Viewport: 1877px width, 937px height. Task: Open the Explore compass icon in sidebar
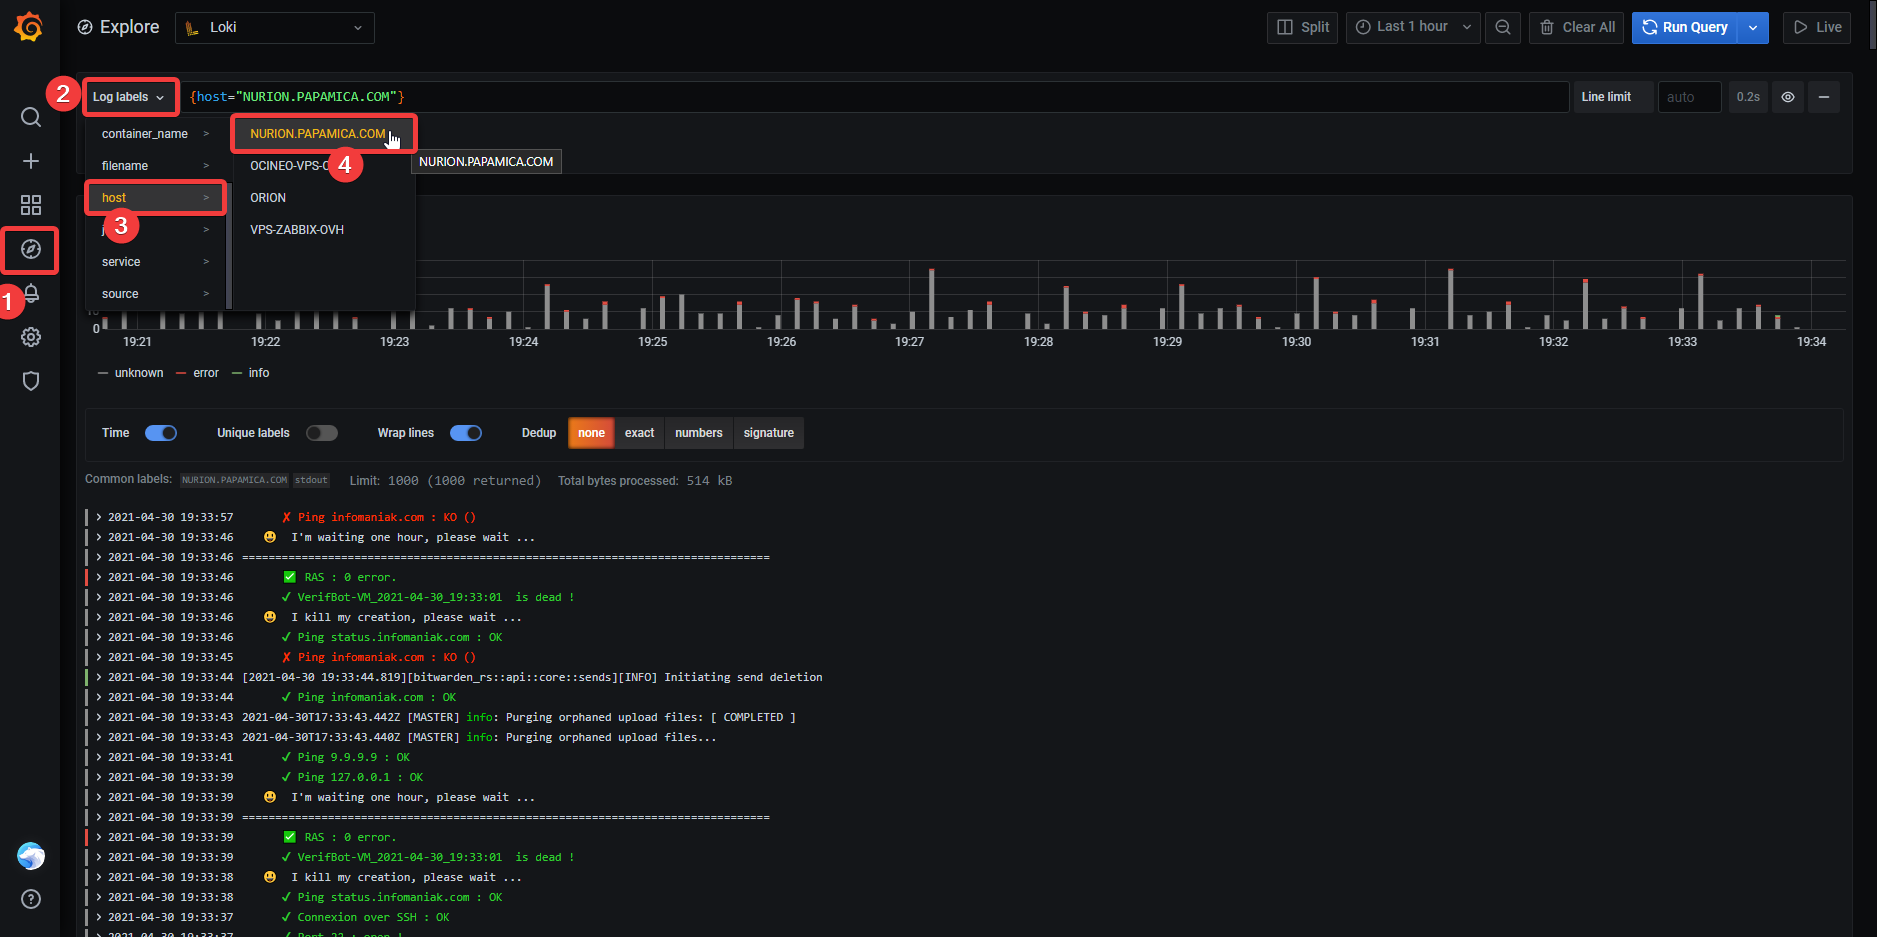pyautogui.click(x=31, y=249)
